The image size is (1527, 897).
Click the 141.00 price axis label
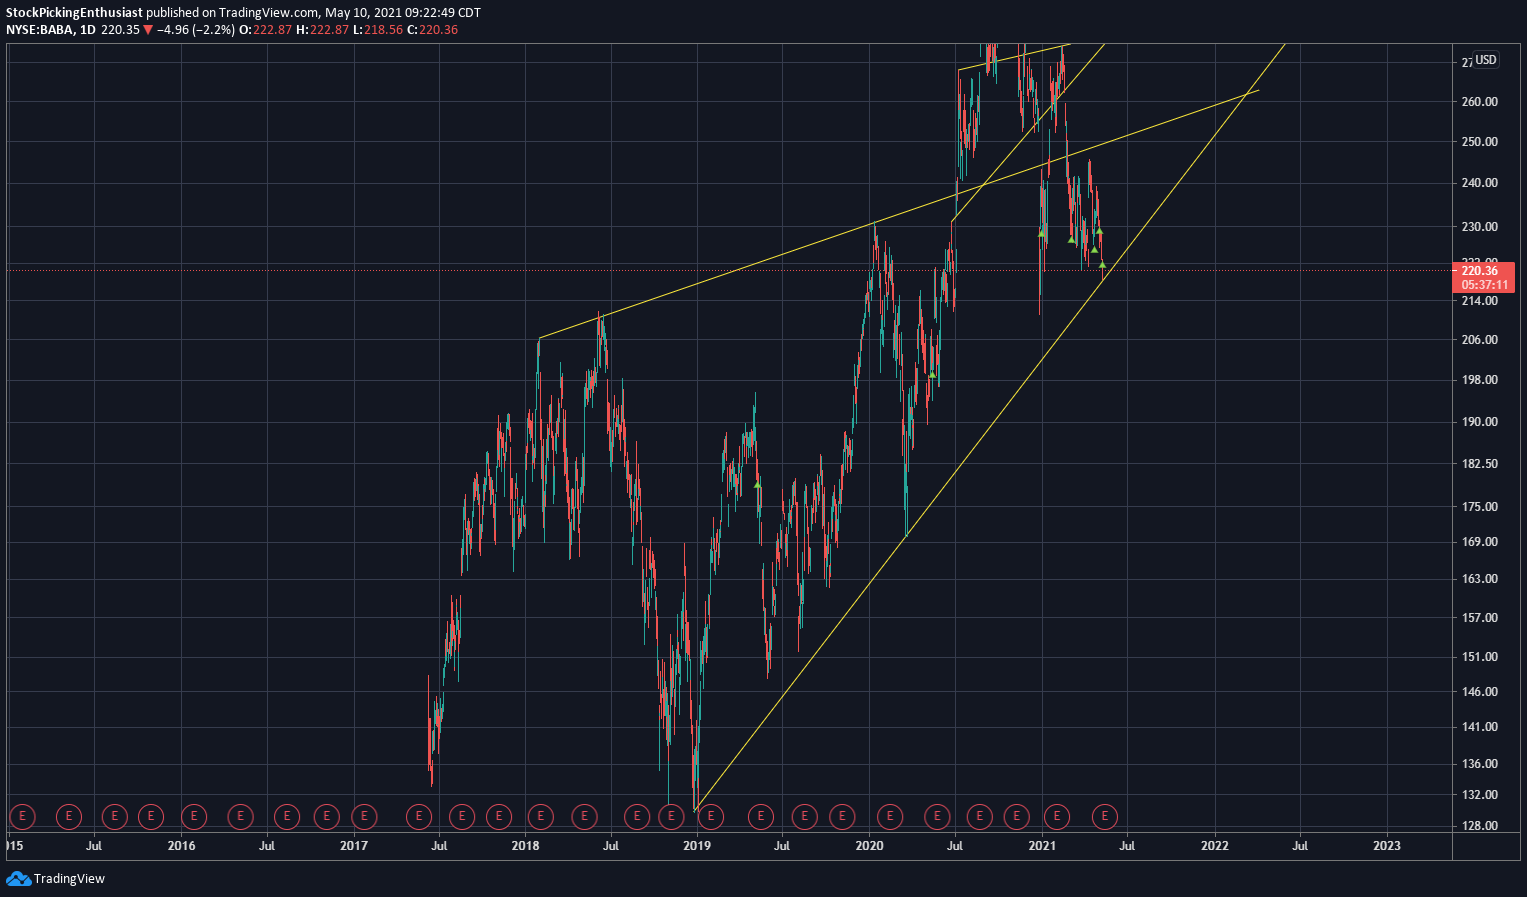click(x=1480, y=727)
